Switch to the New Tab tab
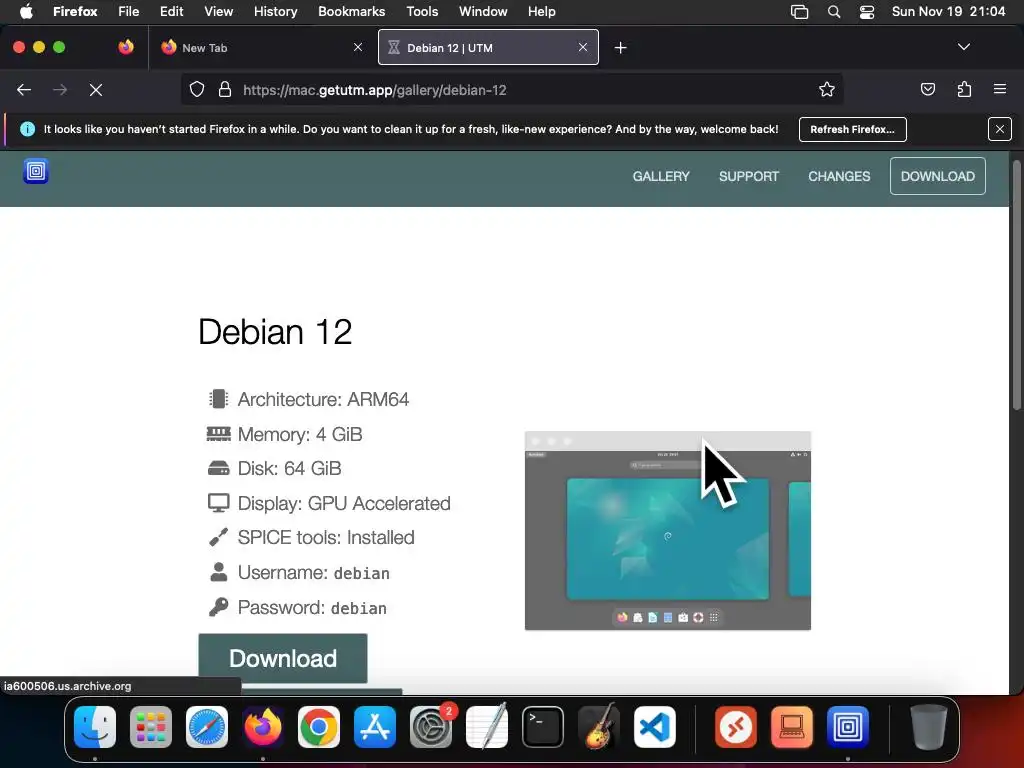Image resolution: width=1024 pixels, height=768 pixels. coord(261,48)
